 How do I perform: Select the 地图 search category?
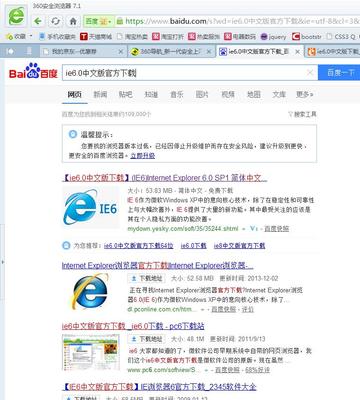tap(253, 94)
